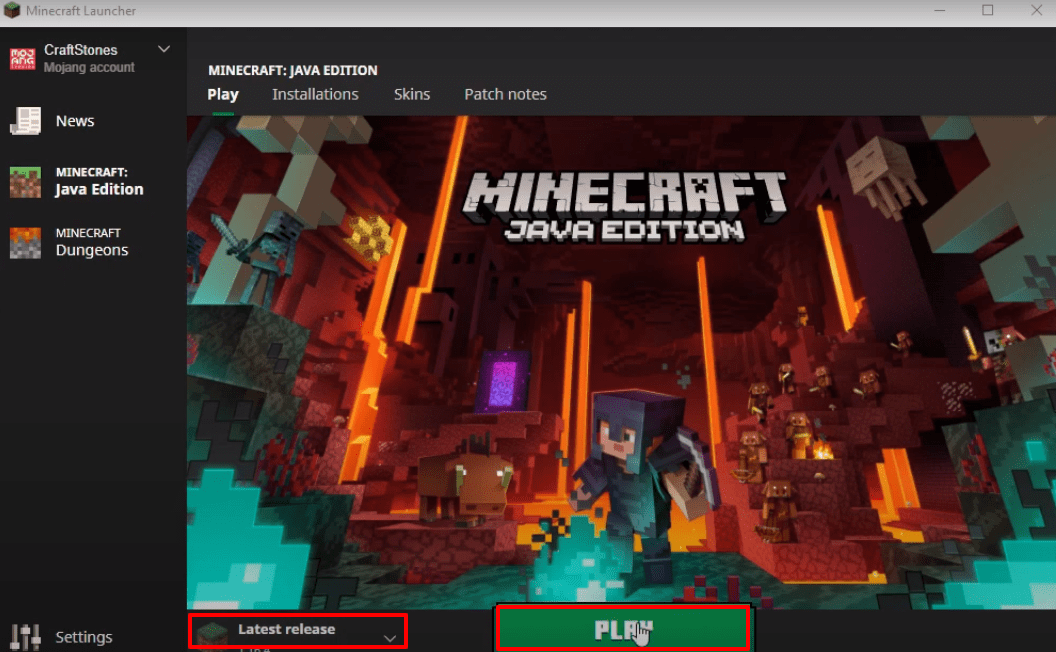Click the Minecraft Dungeons game icon
The height and width of the screenshot is (652, 1056).
click(x=26, y=243)
